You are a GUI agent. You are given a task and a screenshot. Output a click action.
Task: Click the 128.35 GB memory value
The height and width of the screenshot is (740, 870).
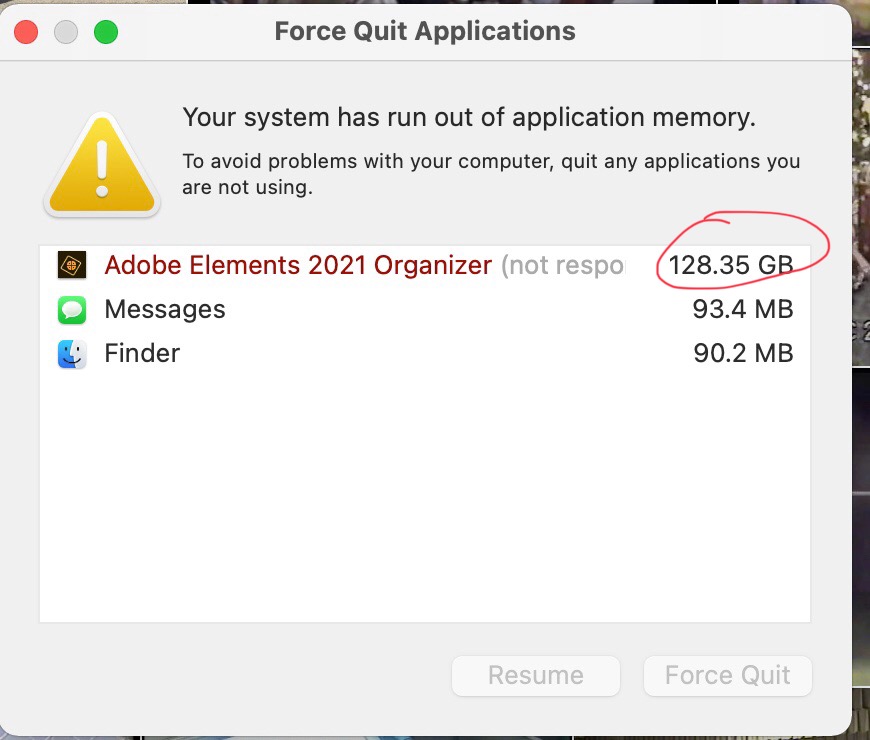click(731, 265)
